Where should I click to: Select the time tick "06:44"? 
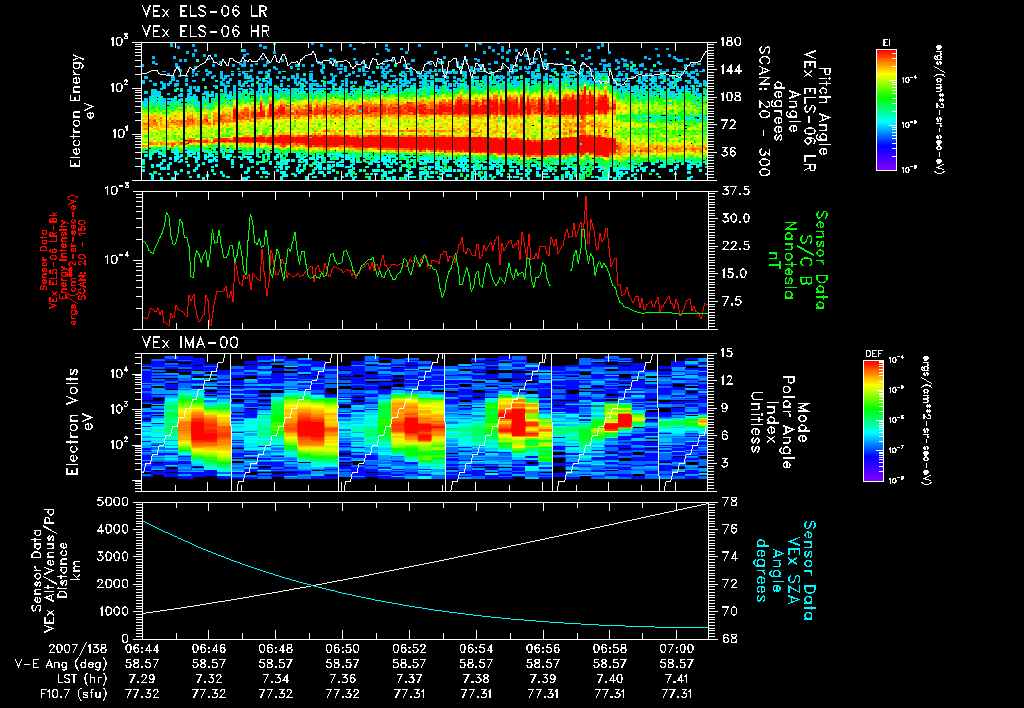142,649
